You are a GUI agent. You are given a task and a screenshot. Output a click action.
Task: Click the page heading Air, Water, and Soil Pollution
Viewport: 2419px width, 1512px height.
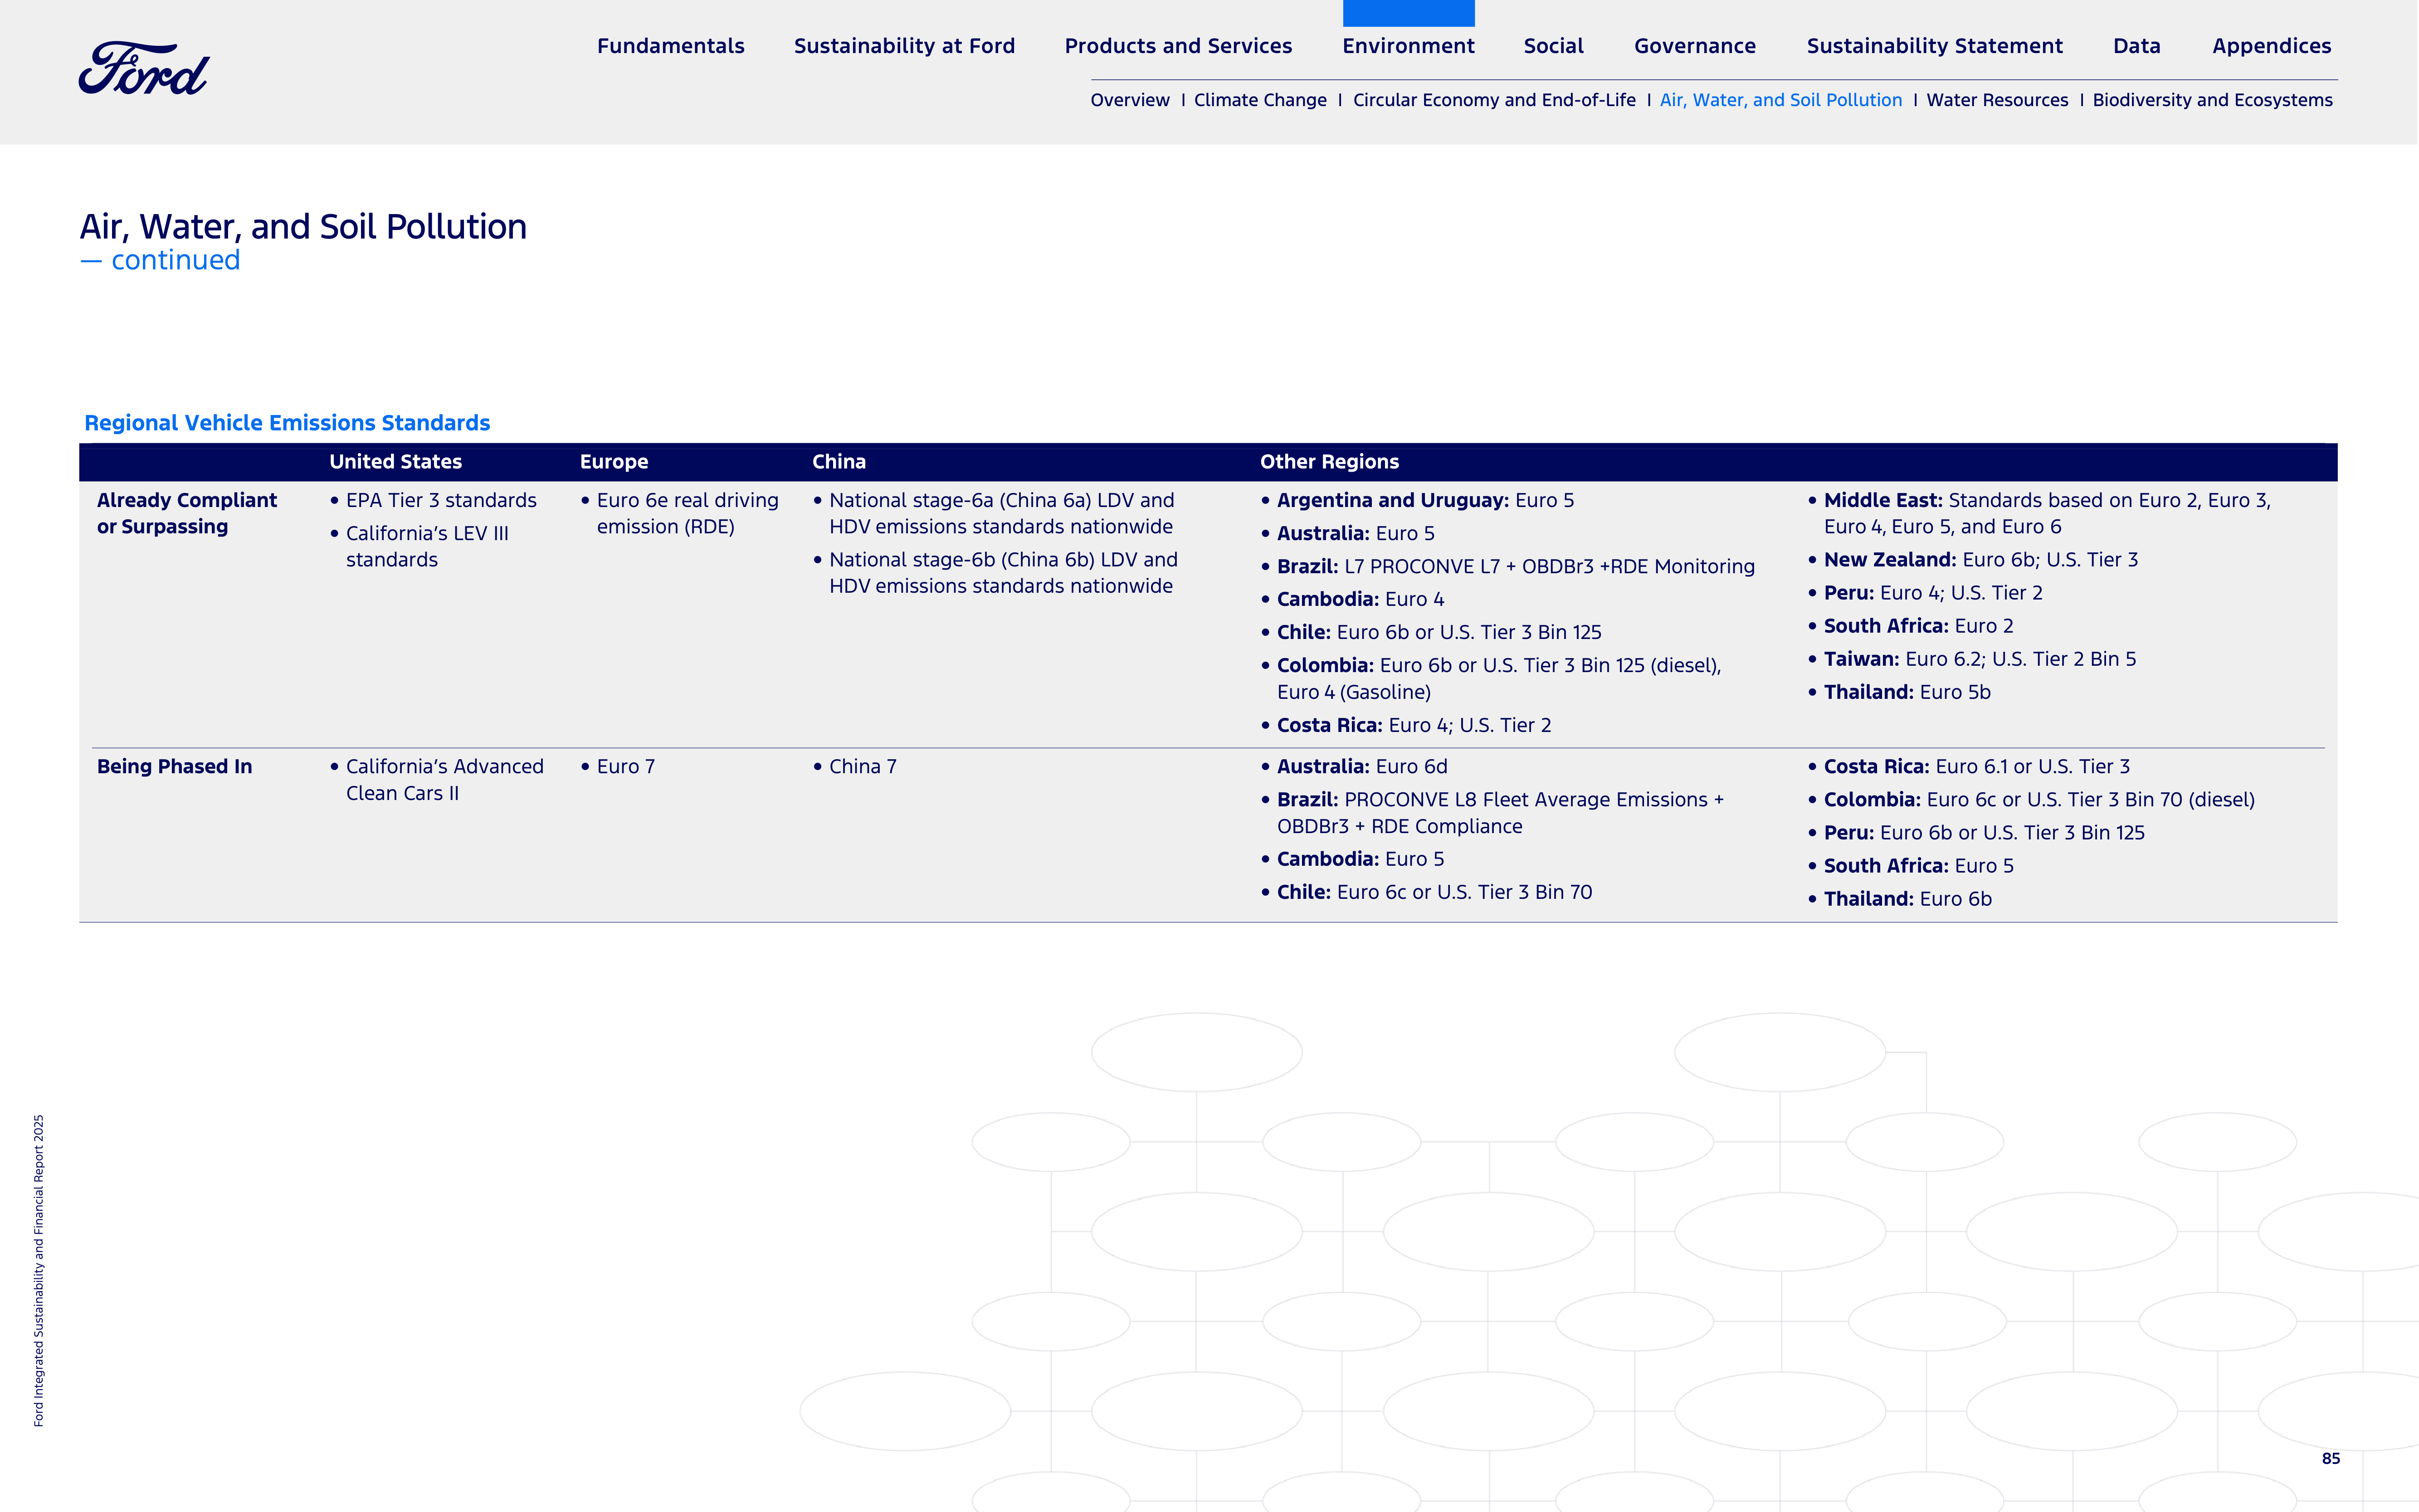(303, 227)
